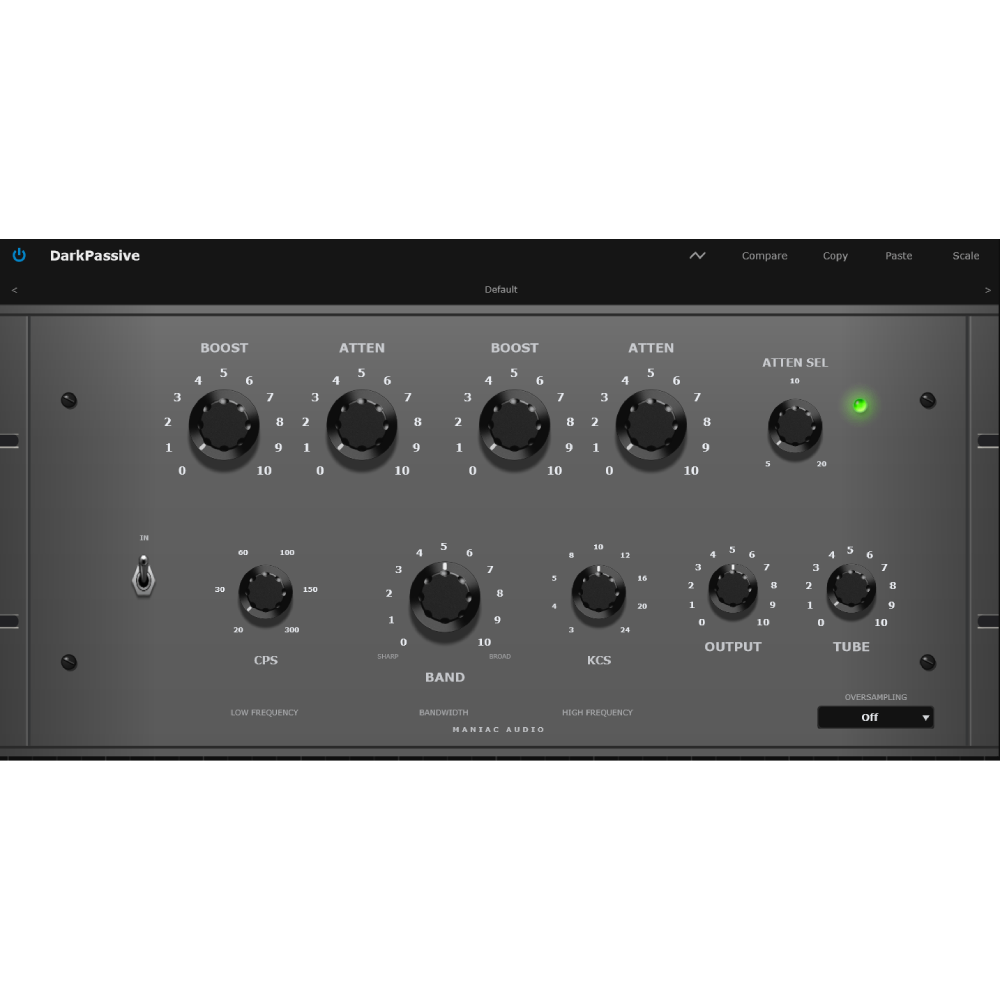Open the Oversampling dropdown set to Off
The image size is (1000, 1000).
click(x=876, y=717)
